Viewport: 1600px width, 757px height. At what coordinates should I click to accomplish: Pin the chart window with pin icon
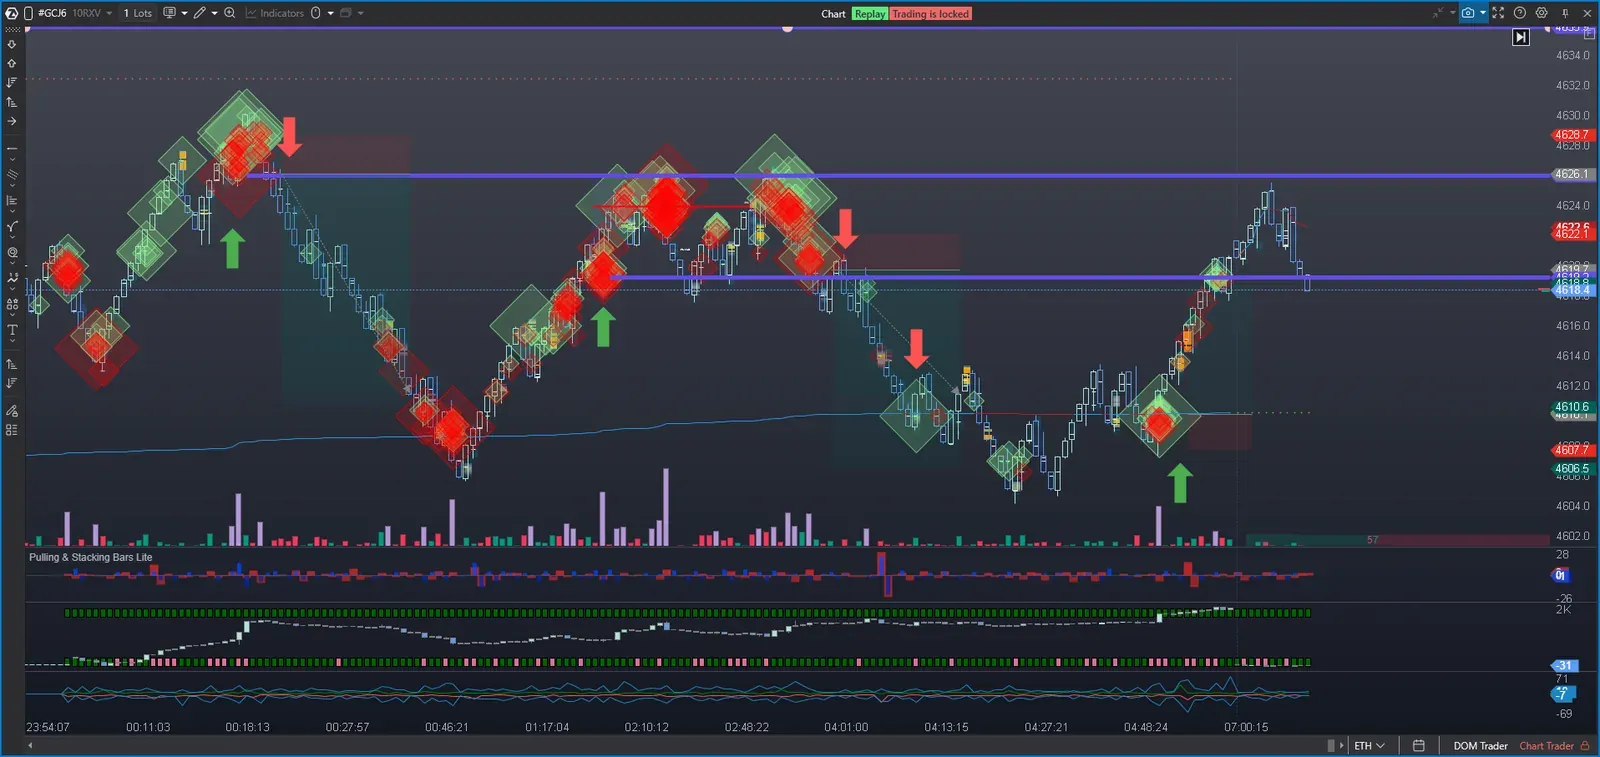click(1565, 13)
